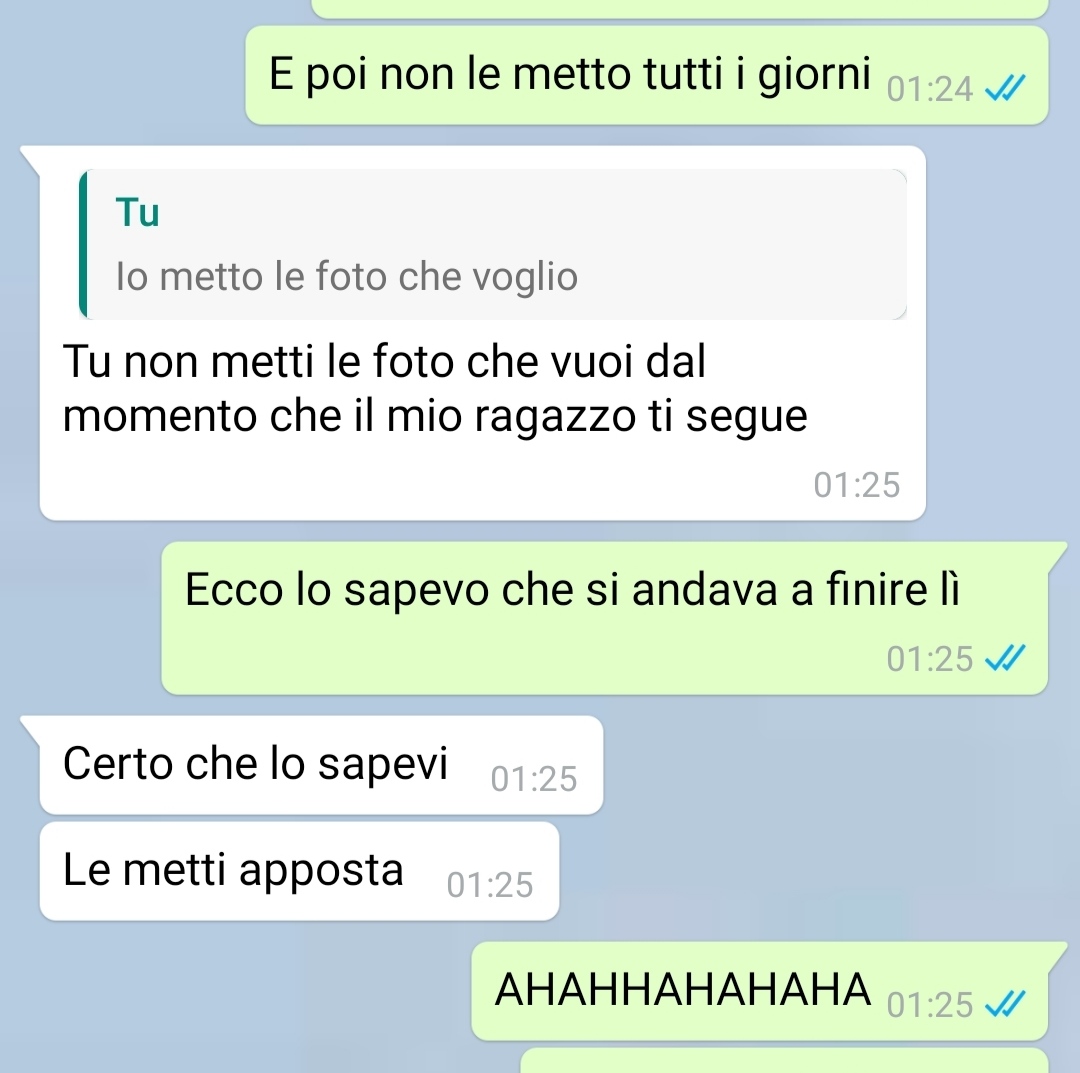The height and width of the screenshot is (1073, 1080).
Task: Tap the 01:25 time next to "Le metti apposta"
Action: click(x=490, y=885)
